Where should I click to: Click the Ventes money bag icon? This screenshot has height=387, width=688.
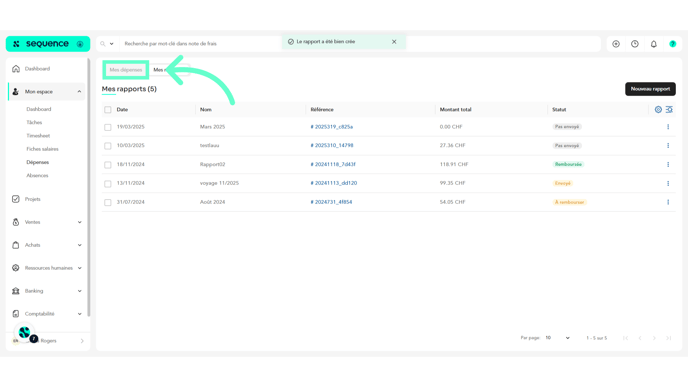16,222
